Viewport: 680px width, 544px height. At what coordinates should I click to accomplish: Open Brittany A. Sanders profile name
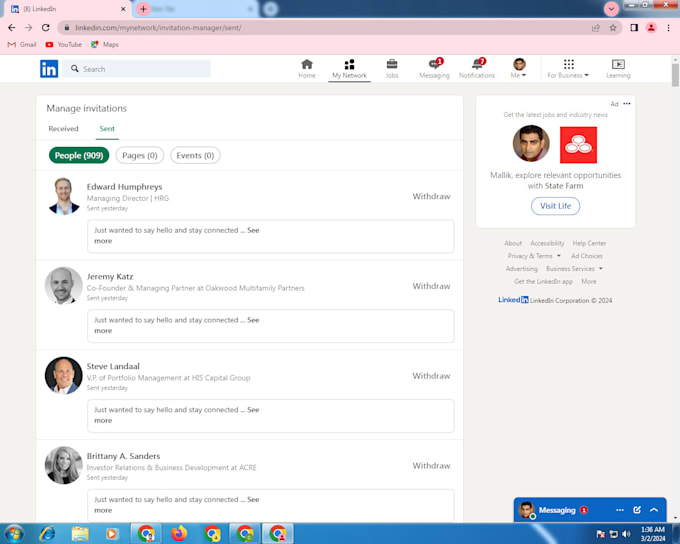point(123,456)
